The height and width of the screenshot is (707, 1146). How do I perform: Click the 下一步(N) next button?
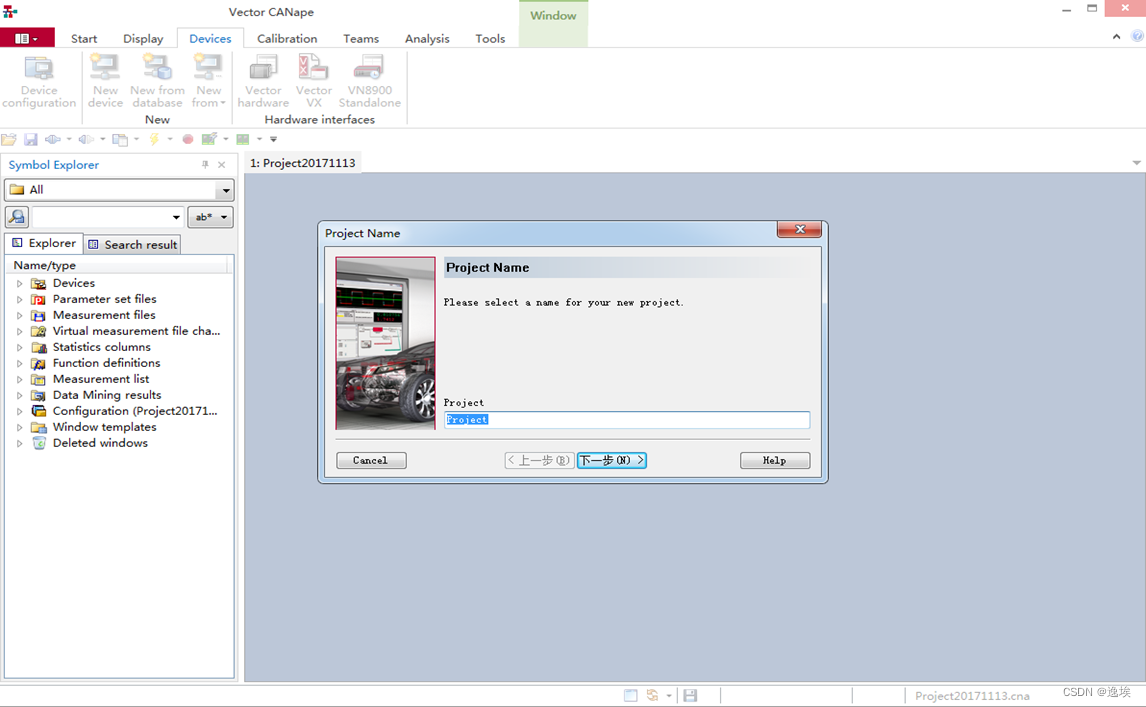point(612,461)
